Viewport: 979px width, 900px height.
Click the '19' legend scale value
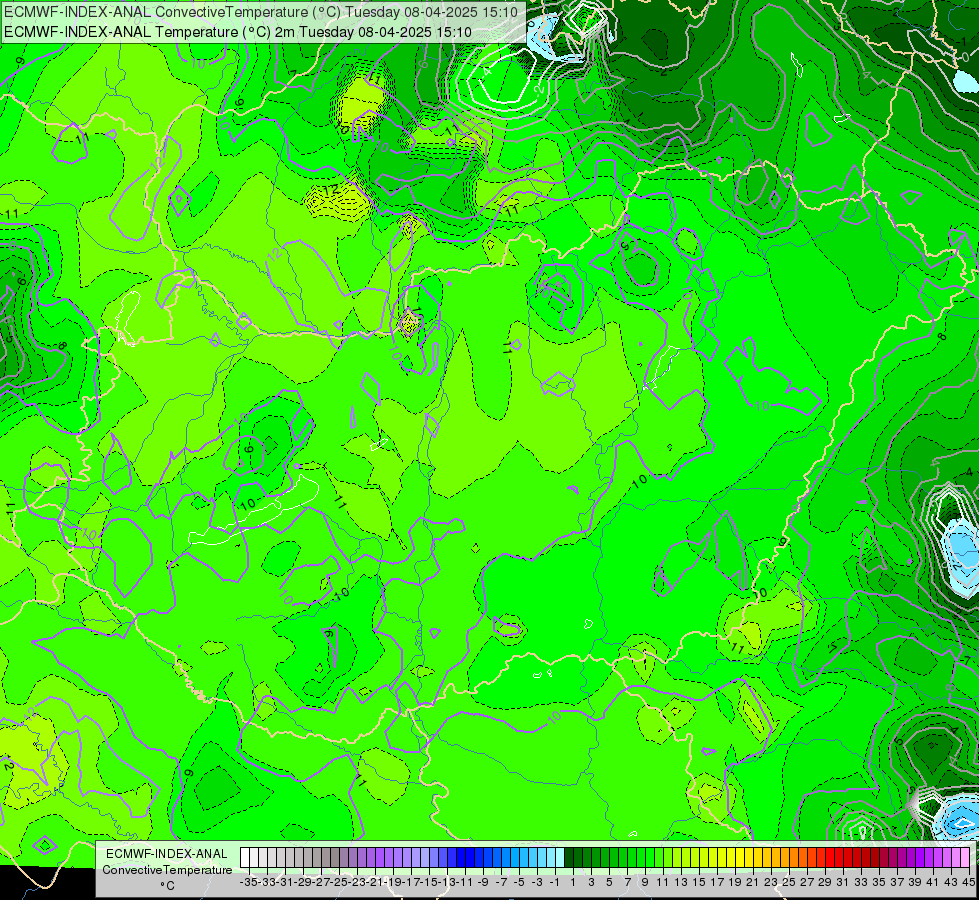pyautogui.click(x=735, y=882)
